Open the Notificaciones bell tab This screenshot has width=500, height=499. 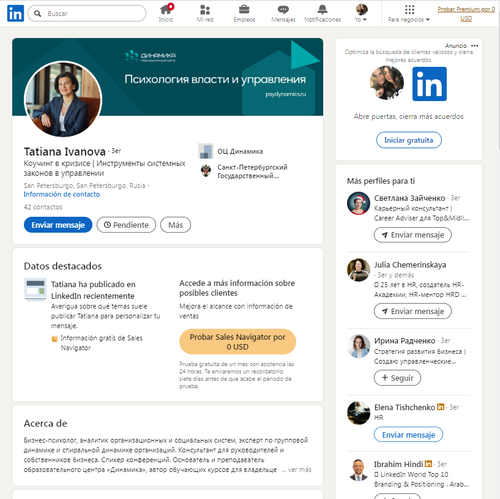point(322,13)
